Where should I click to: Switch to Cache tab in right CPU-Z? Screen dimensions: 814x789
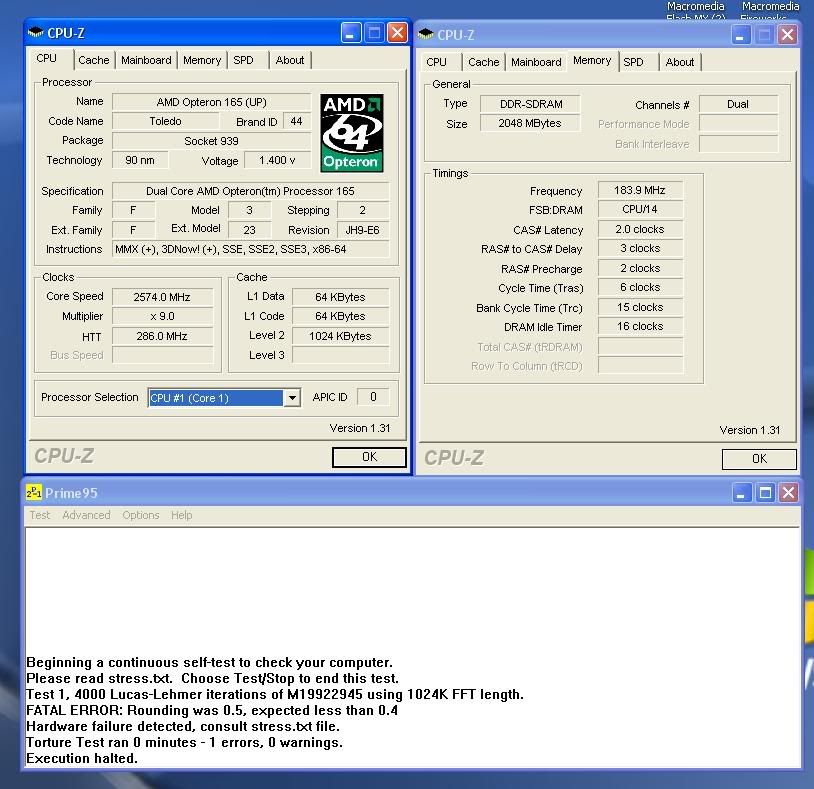click(x=483, y=62)
